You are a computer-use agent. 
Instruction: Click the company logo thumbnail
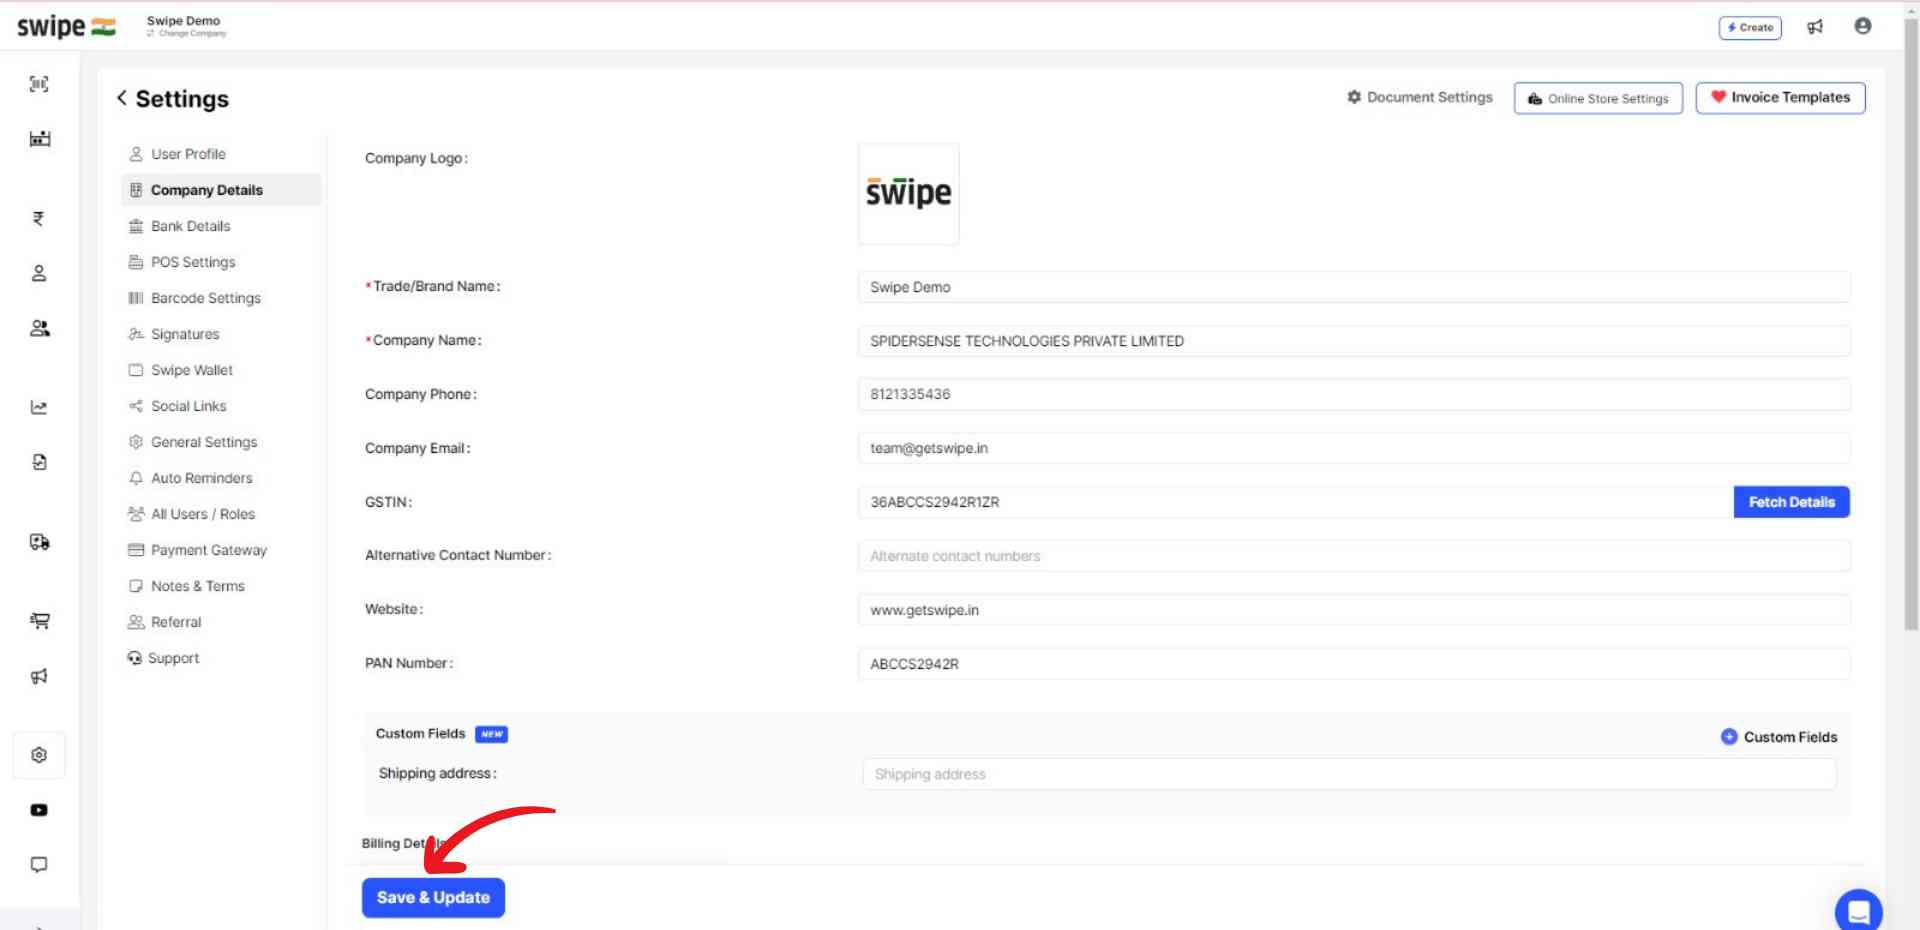[x=908, y=194]
